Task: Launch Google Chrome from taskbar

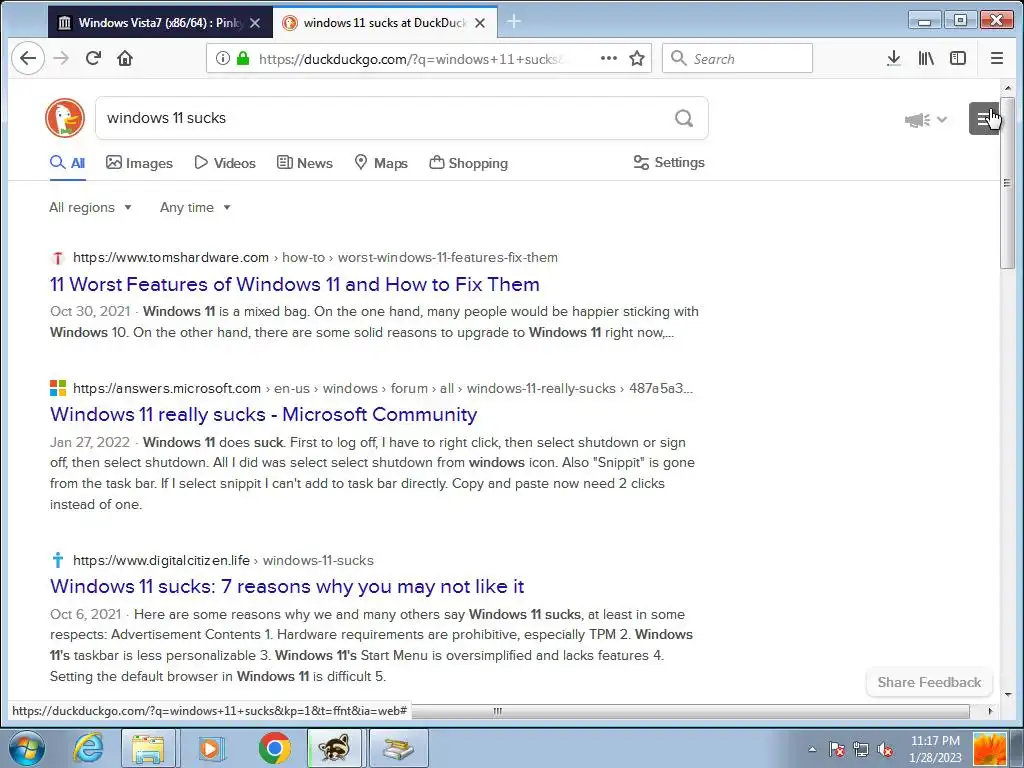Action: tap(274, 748)
